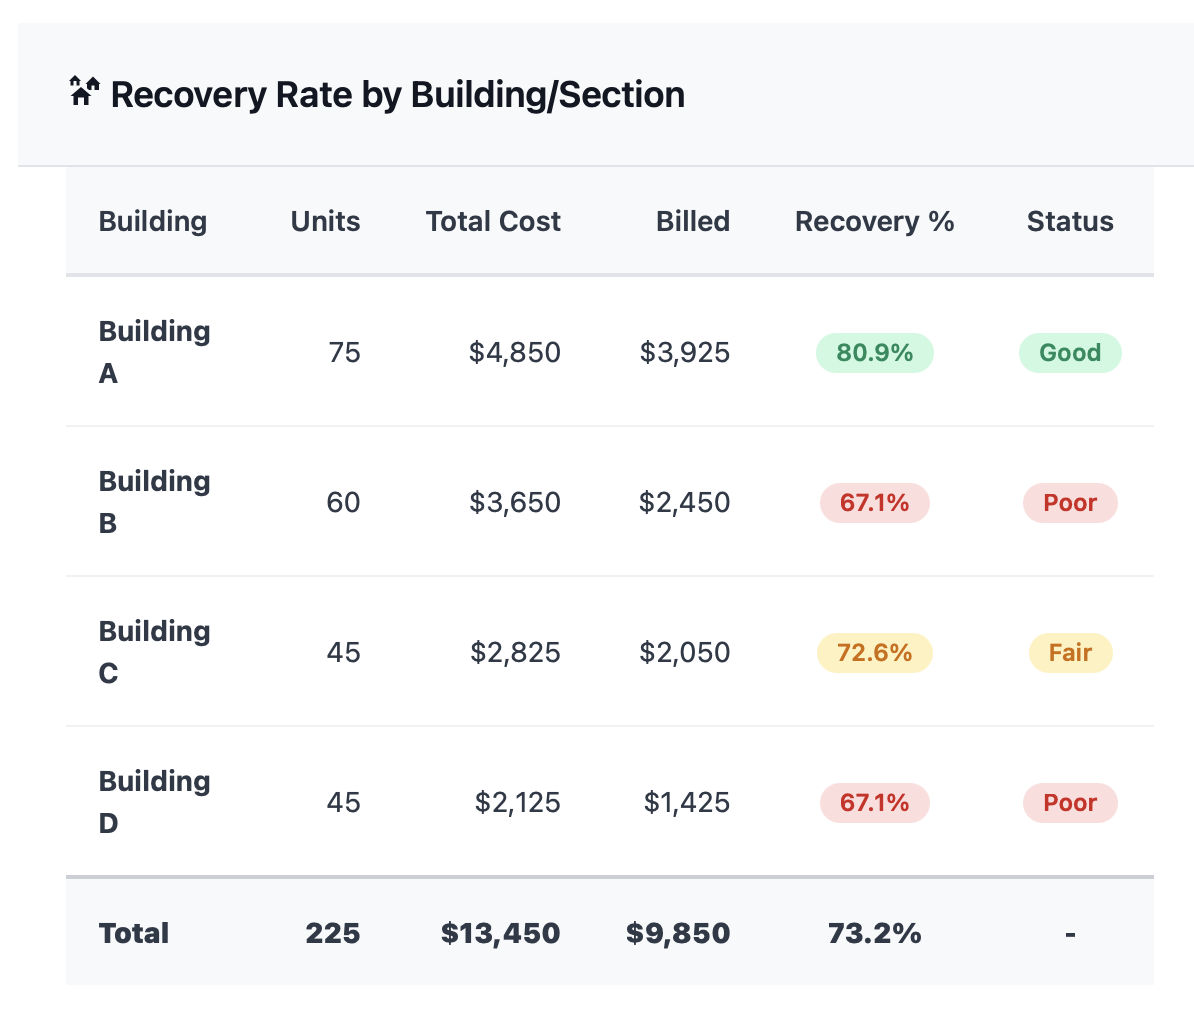The width and height of the screenshot is (1194, 1018).
Task: Click the Status column header
Action: (1069, 221)
